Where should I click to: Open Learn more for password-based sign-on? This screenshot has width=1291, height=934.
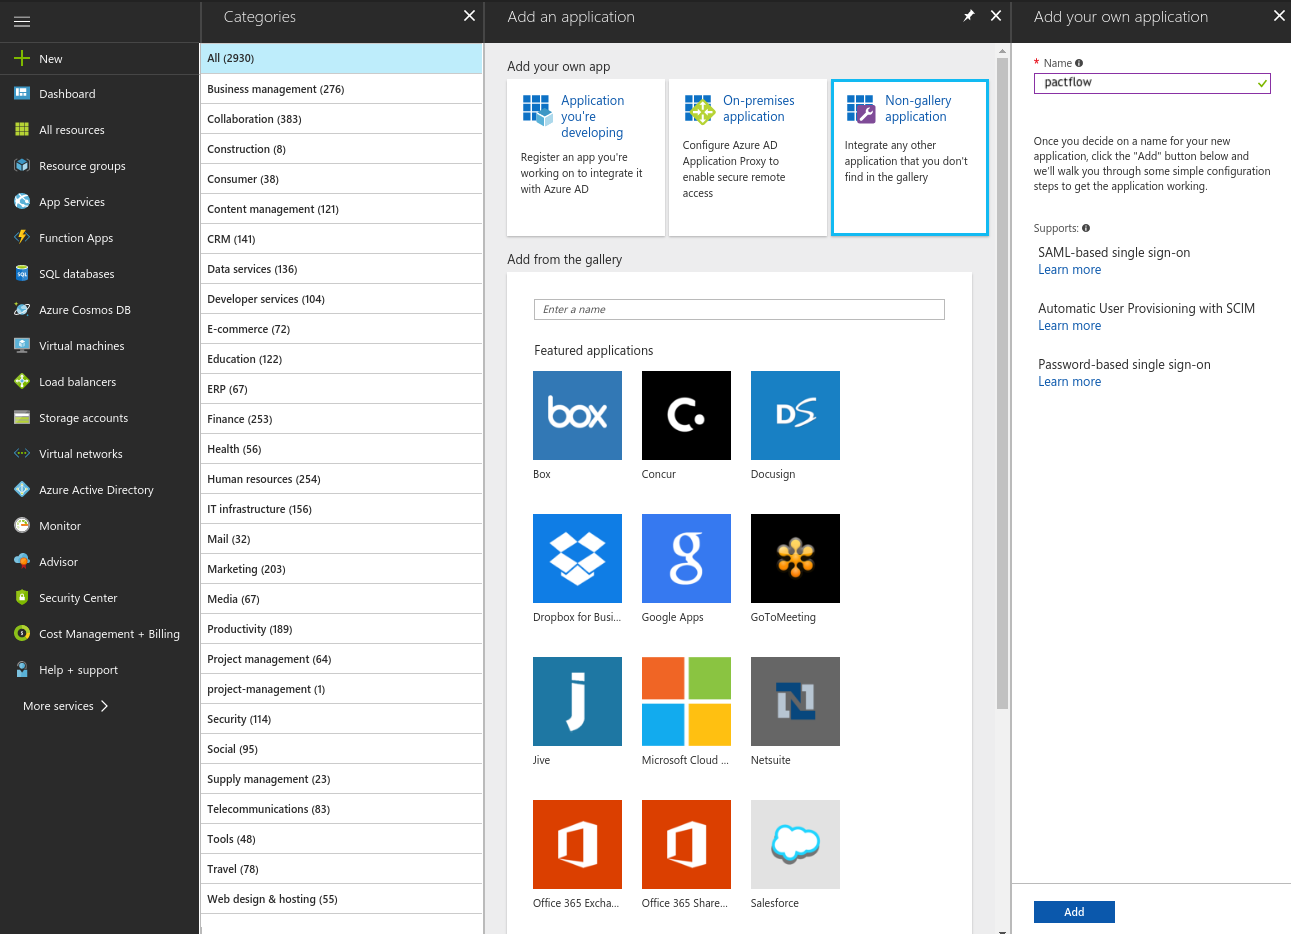pyautogui.click(x=1069, y=382)
